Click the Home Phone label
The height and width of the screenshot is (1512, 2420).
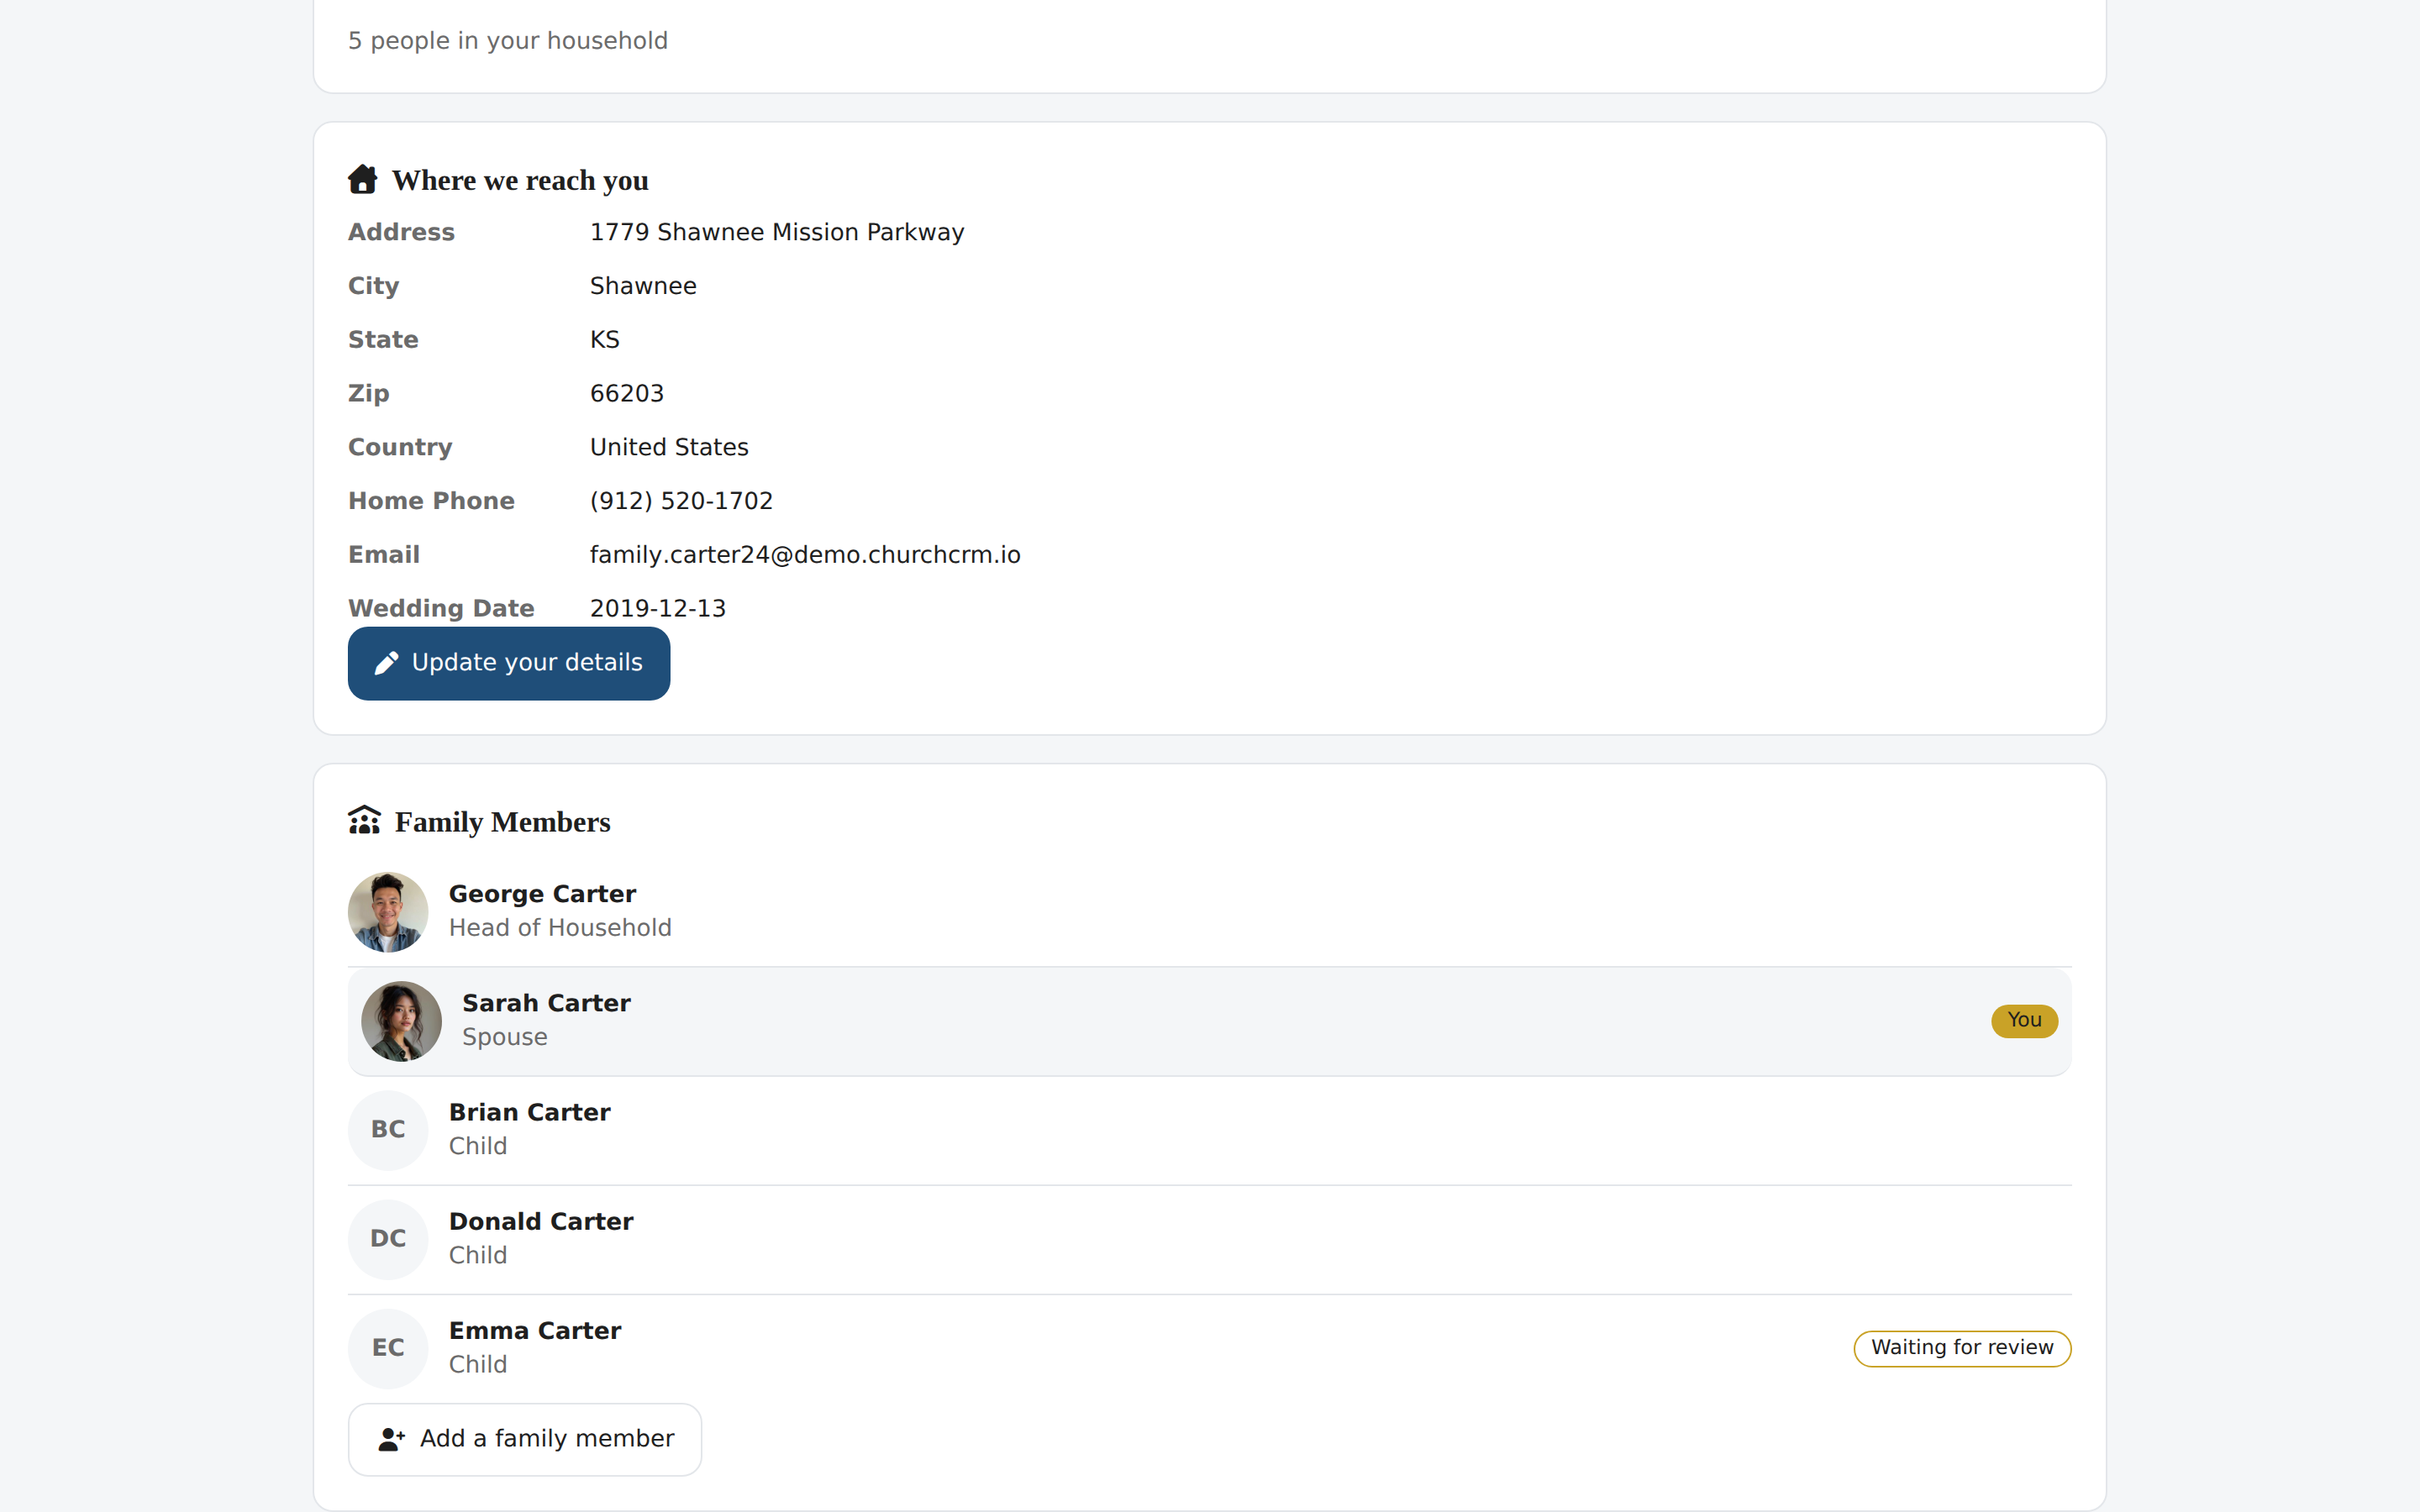tap(431, 501)
